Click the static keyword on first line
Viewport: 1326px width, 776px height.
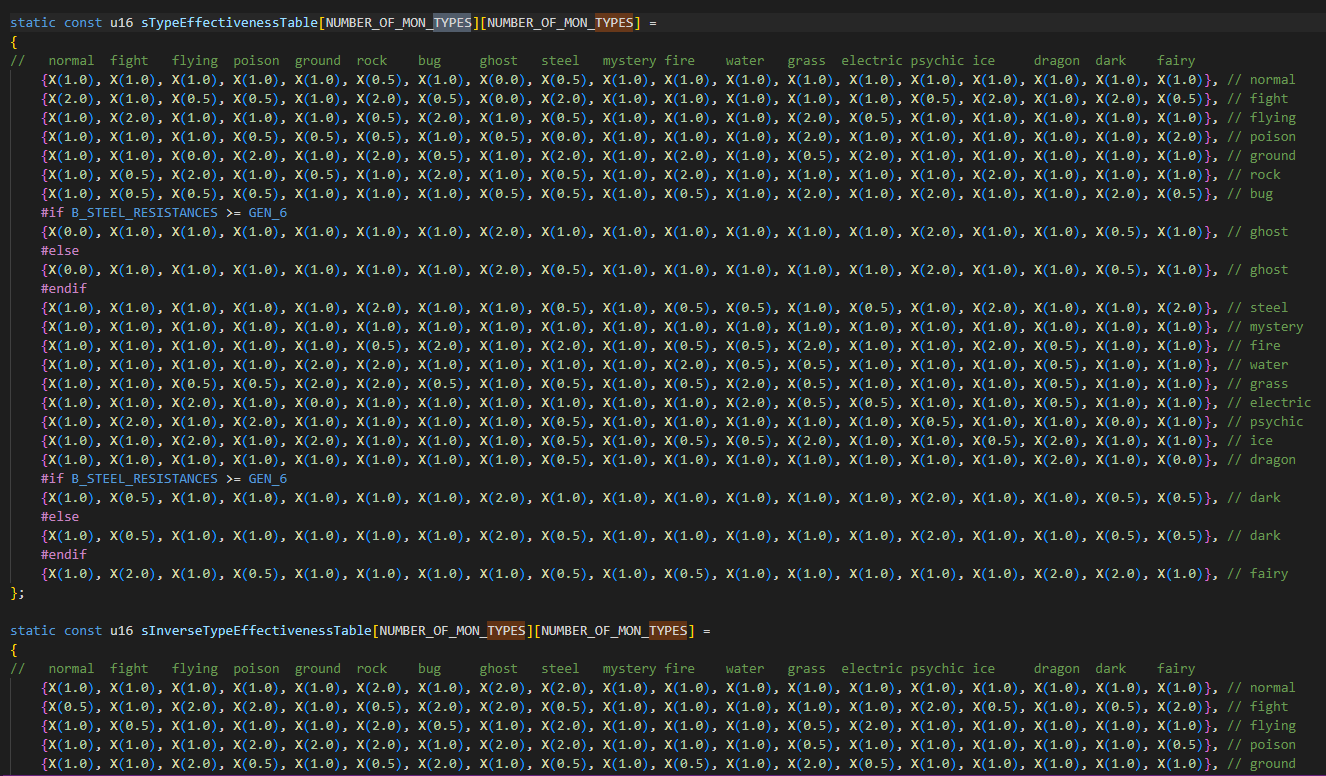click(x=33, y=22)
